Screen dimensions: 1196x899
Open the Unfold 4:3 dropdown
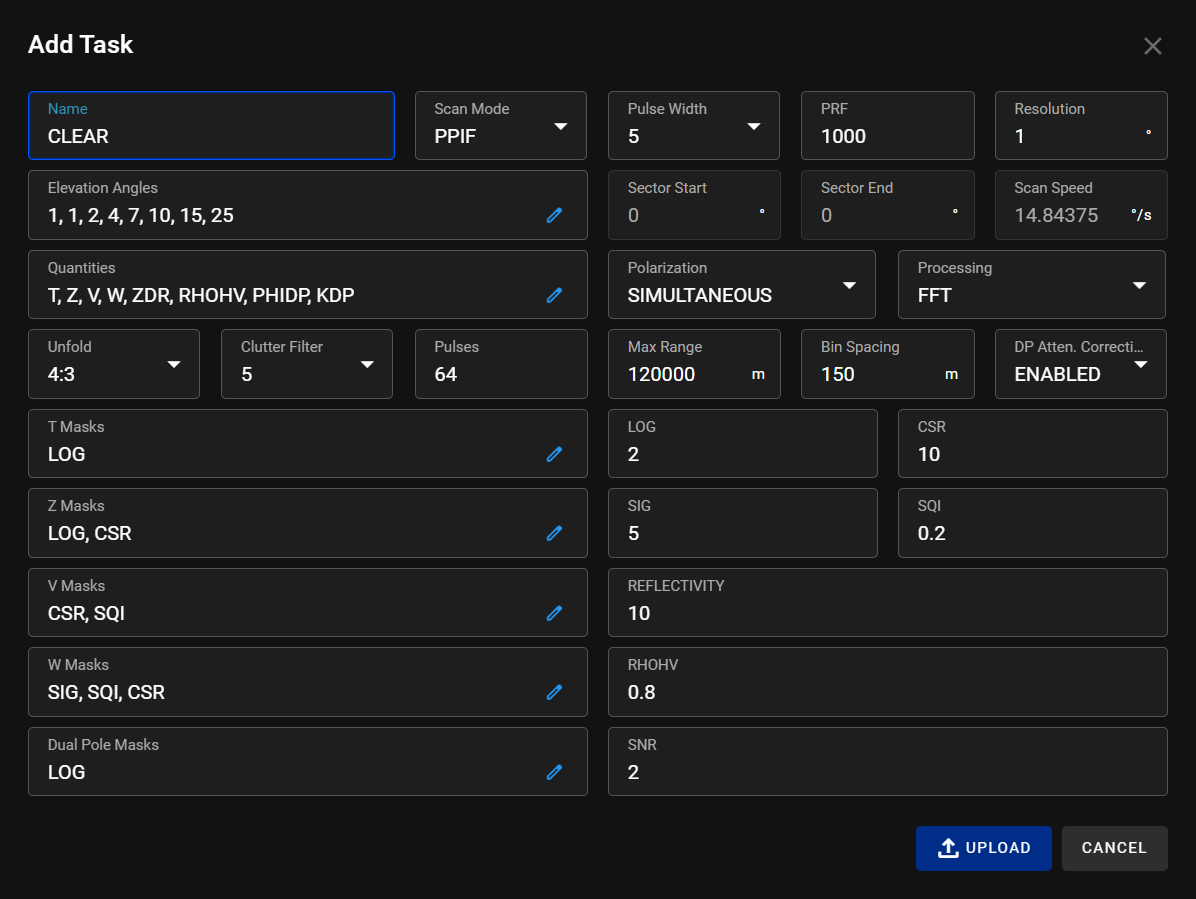(114, 364)
